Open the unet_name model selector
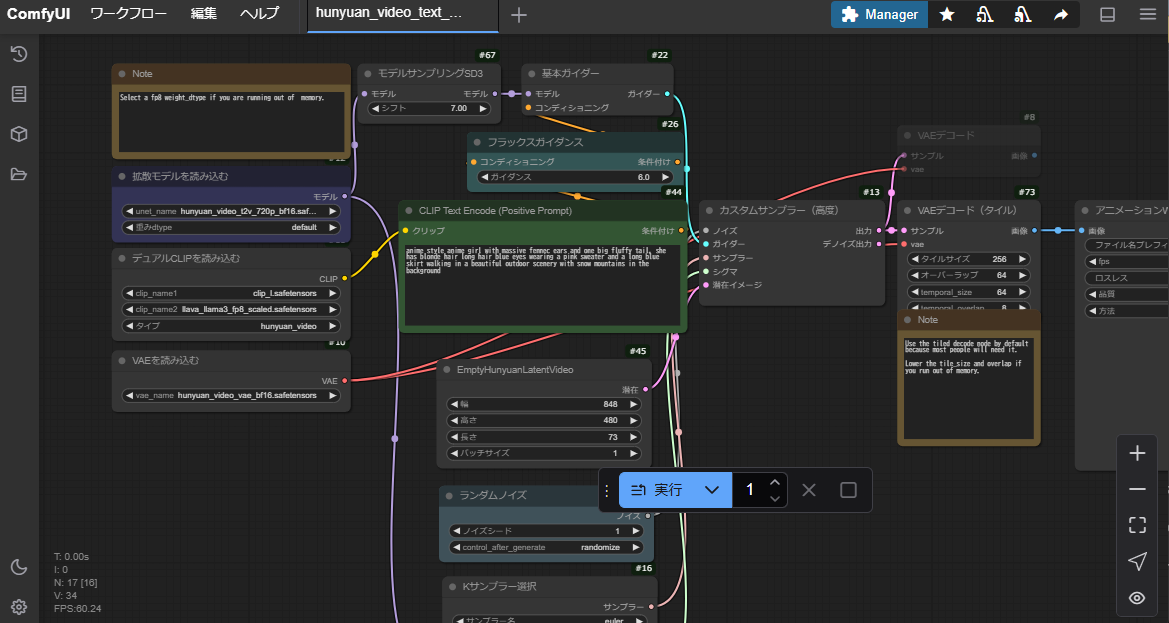Viewport: 1169px width, 623px height. [231, 211]
